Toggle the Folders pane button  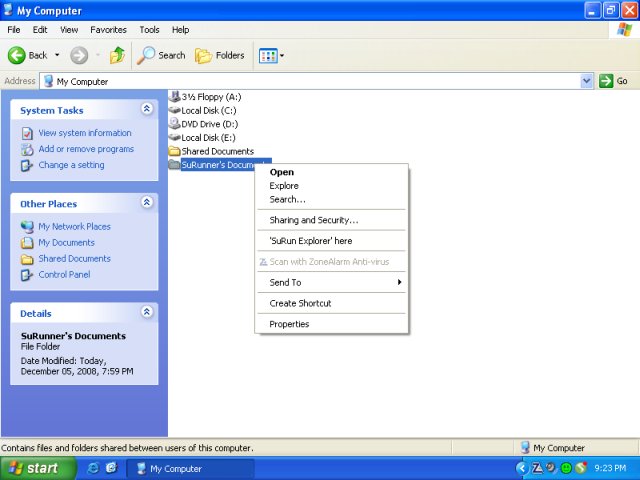(220, 55)
